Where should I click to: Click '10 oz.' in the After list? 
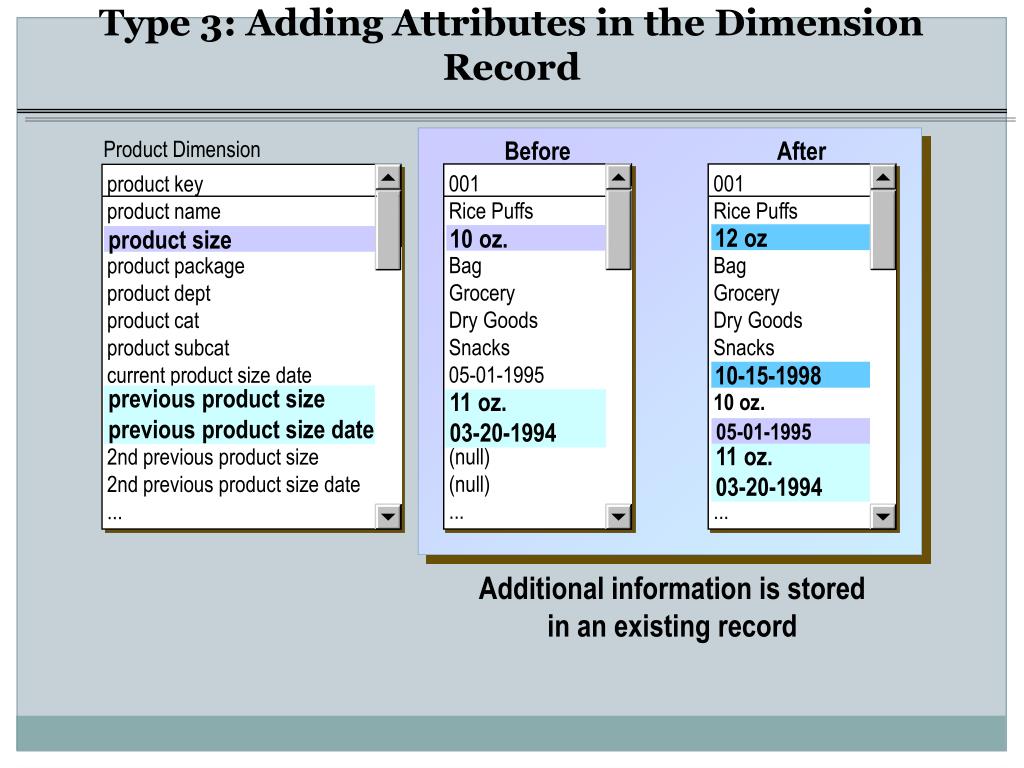[739, 403]
